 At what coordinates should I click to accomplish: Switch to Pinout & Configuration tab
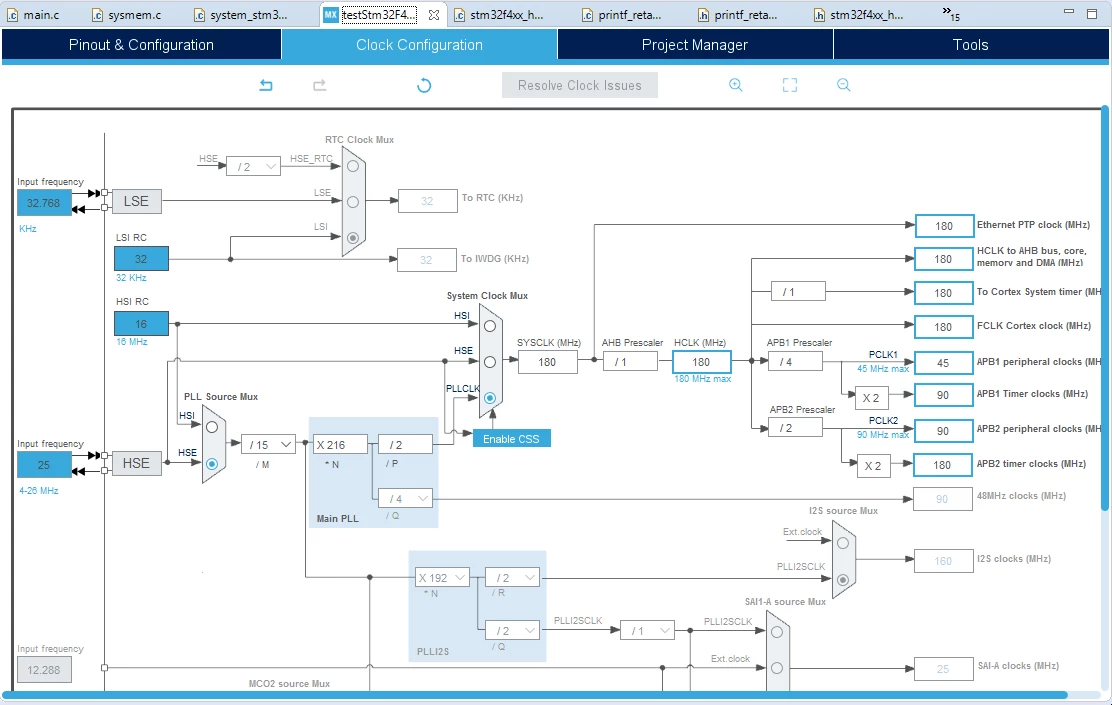(141, 45)
